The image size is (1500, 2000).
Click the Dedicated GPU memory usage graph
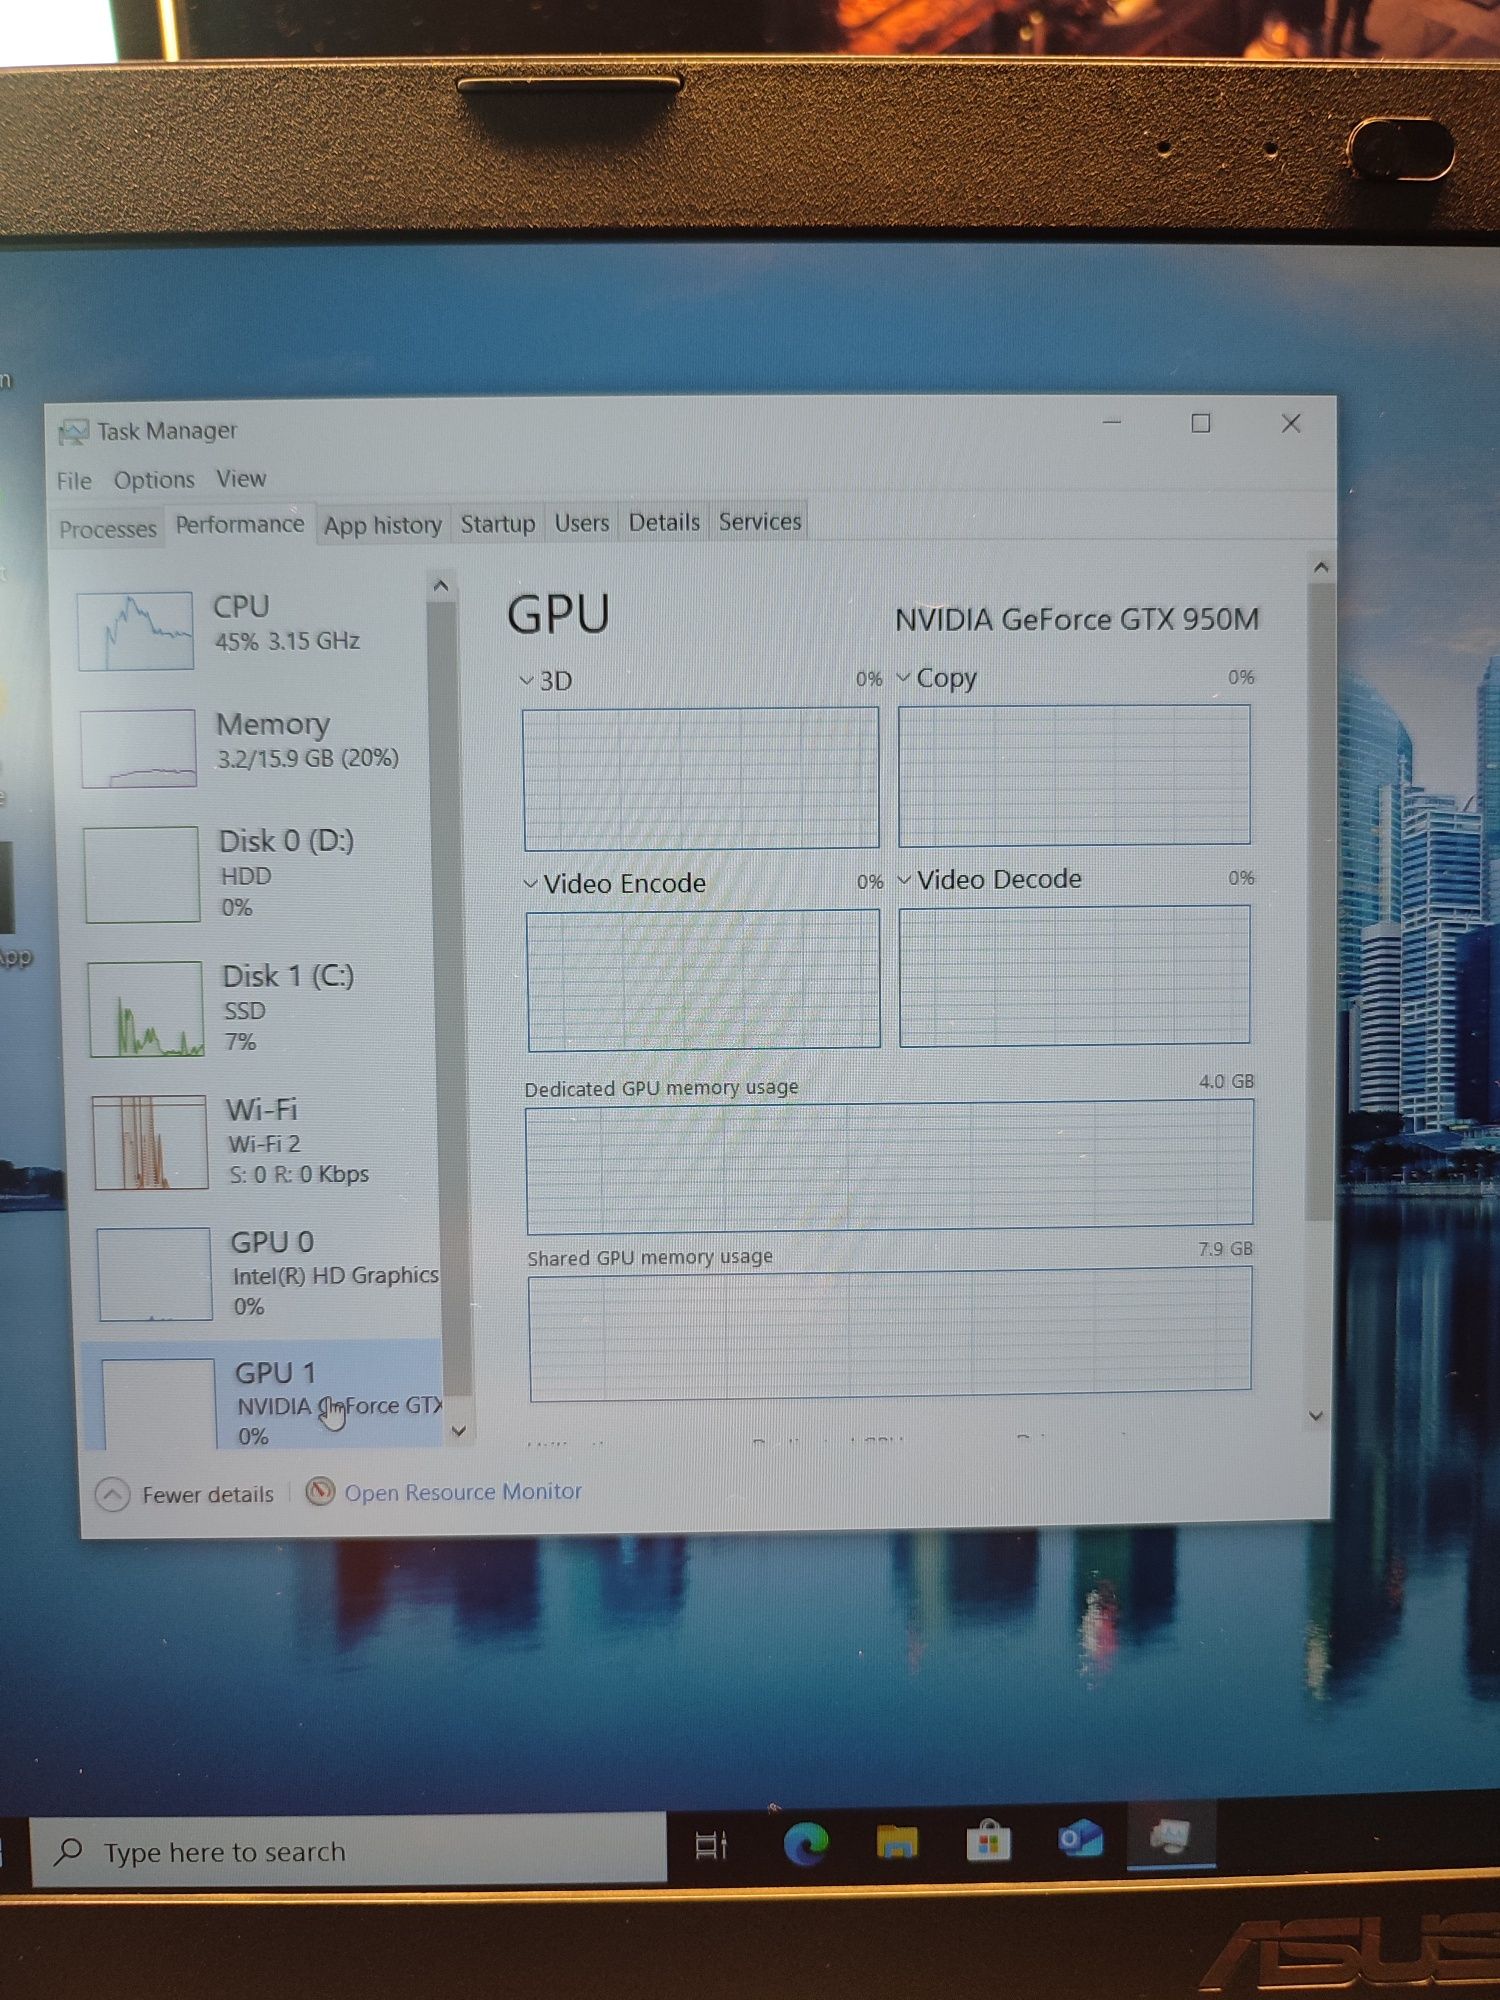pyautogui.click(x=889, y=1167)
